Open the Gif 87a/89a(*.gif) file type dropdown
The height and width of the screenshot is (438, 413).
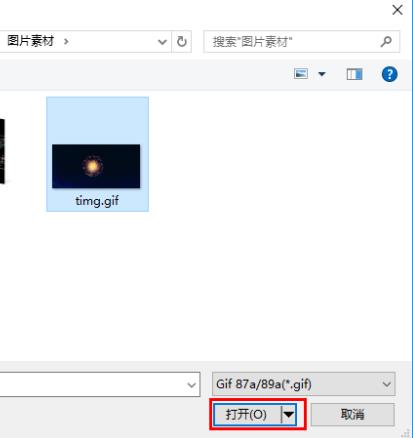304,384
